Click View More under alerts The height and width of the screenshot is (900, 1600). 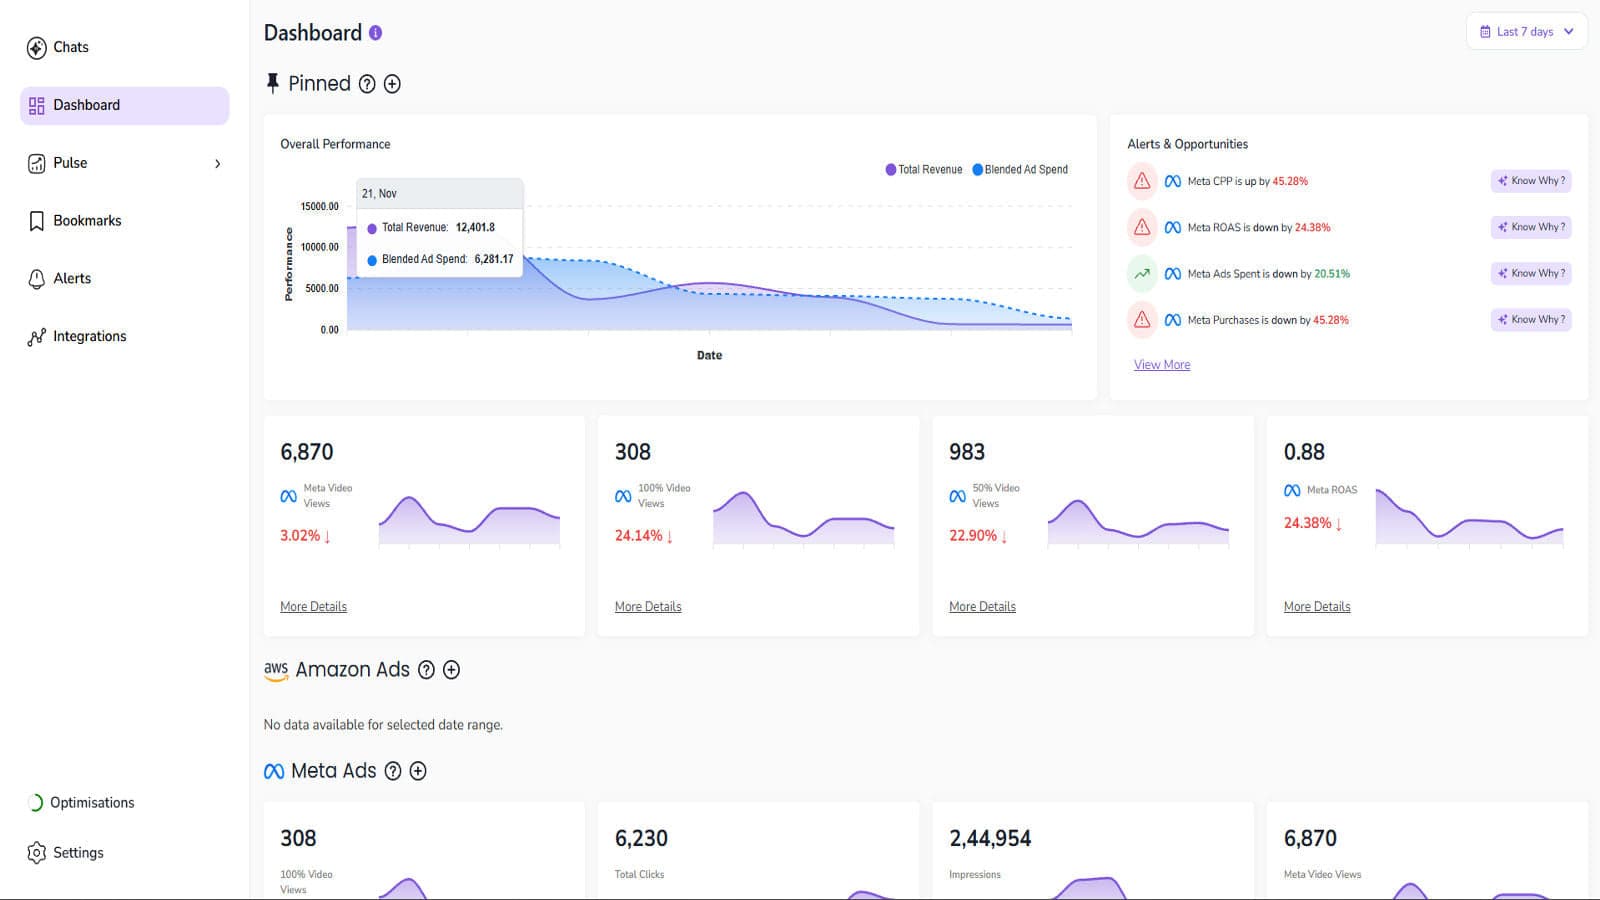pos(1162,365)
